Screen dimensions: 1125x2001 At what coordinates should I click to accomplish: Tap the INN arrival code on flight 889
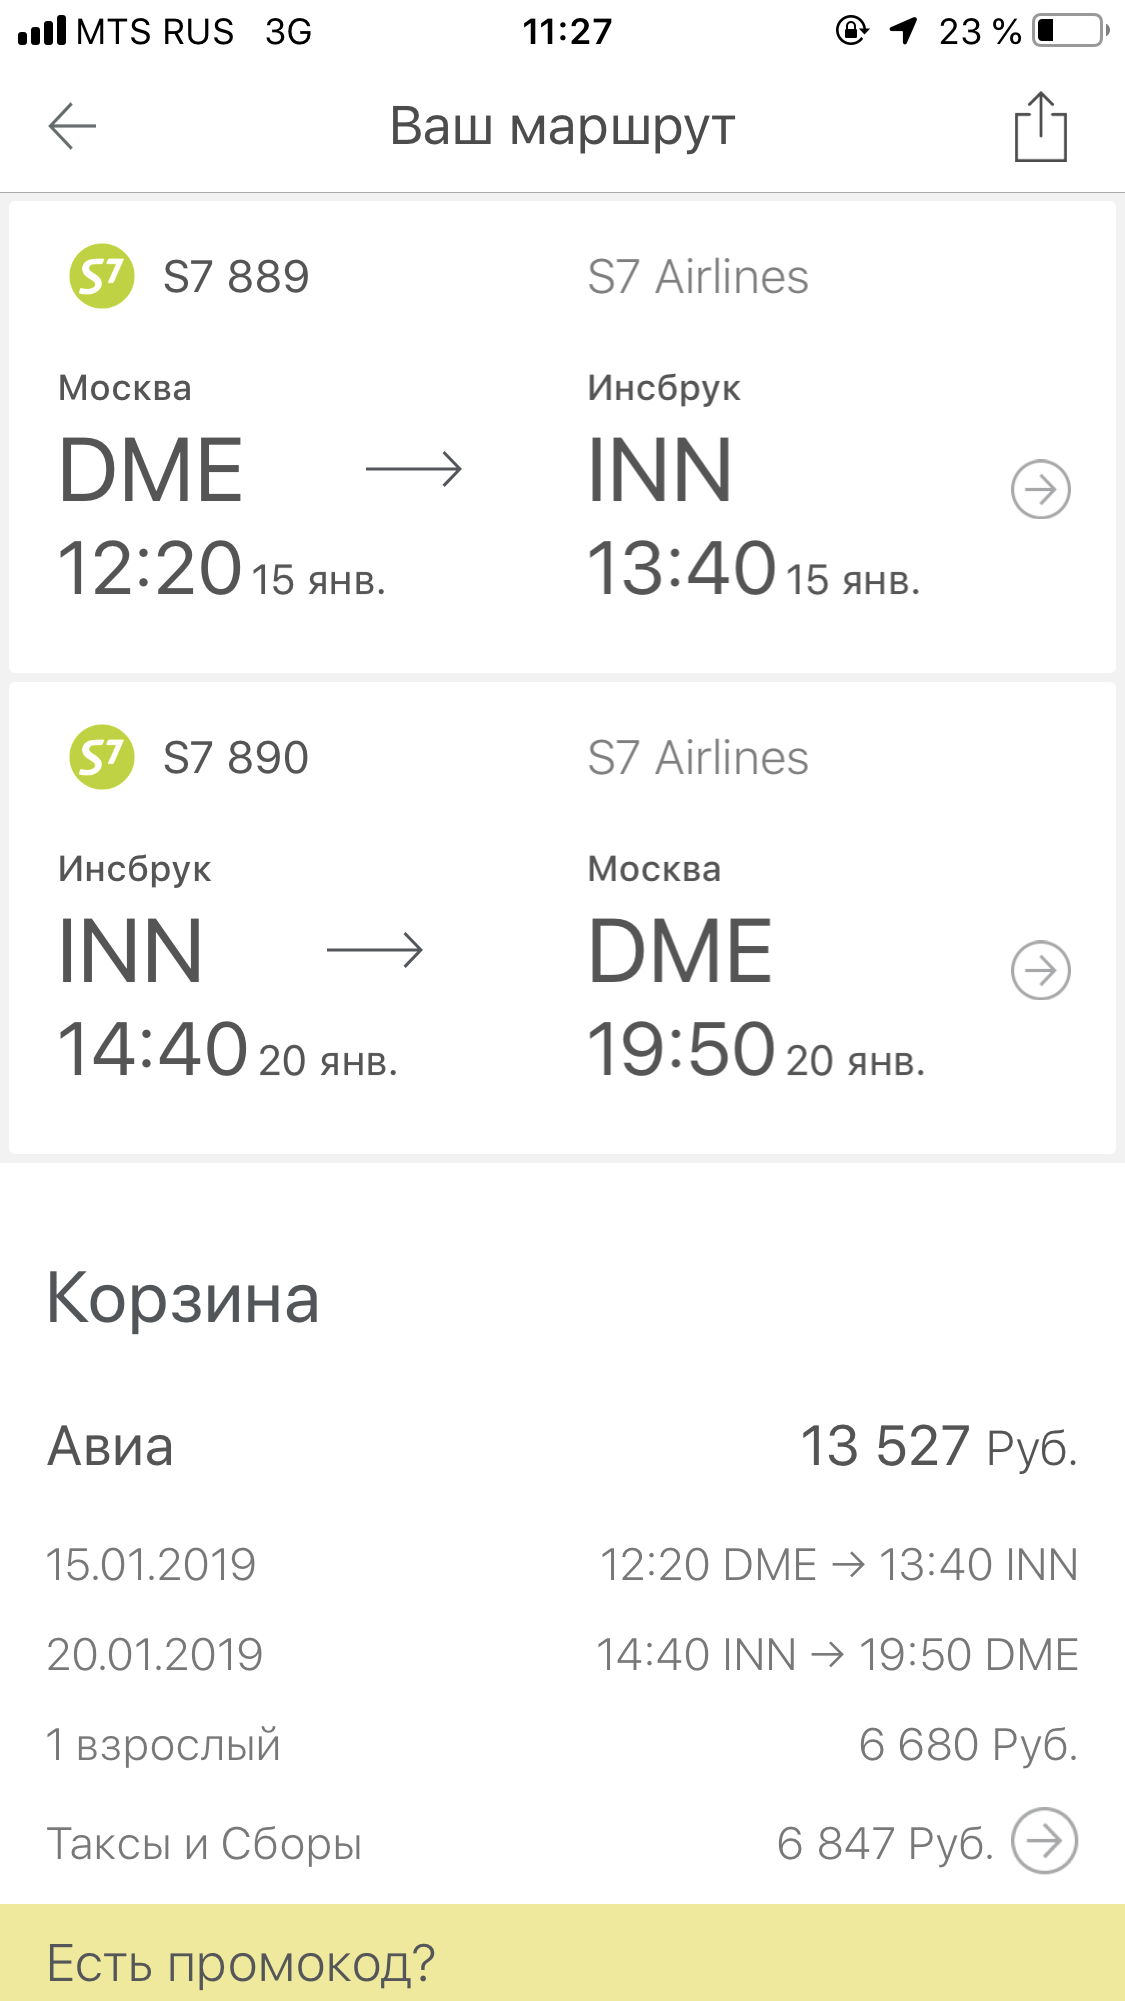tap(660, 470)
